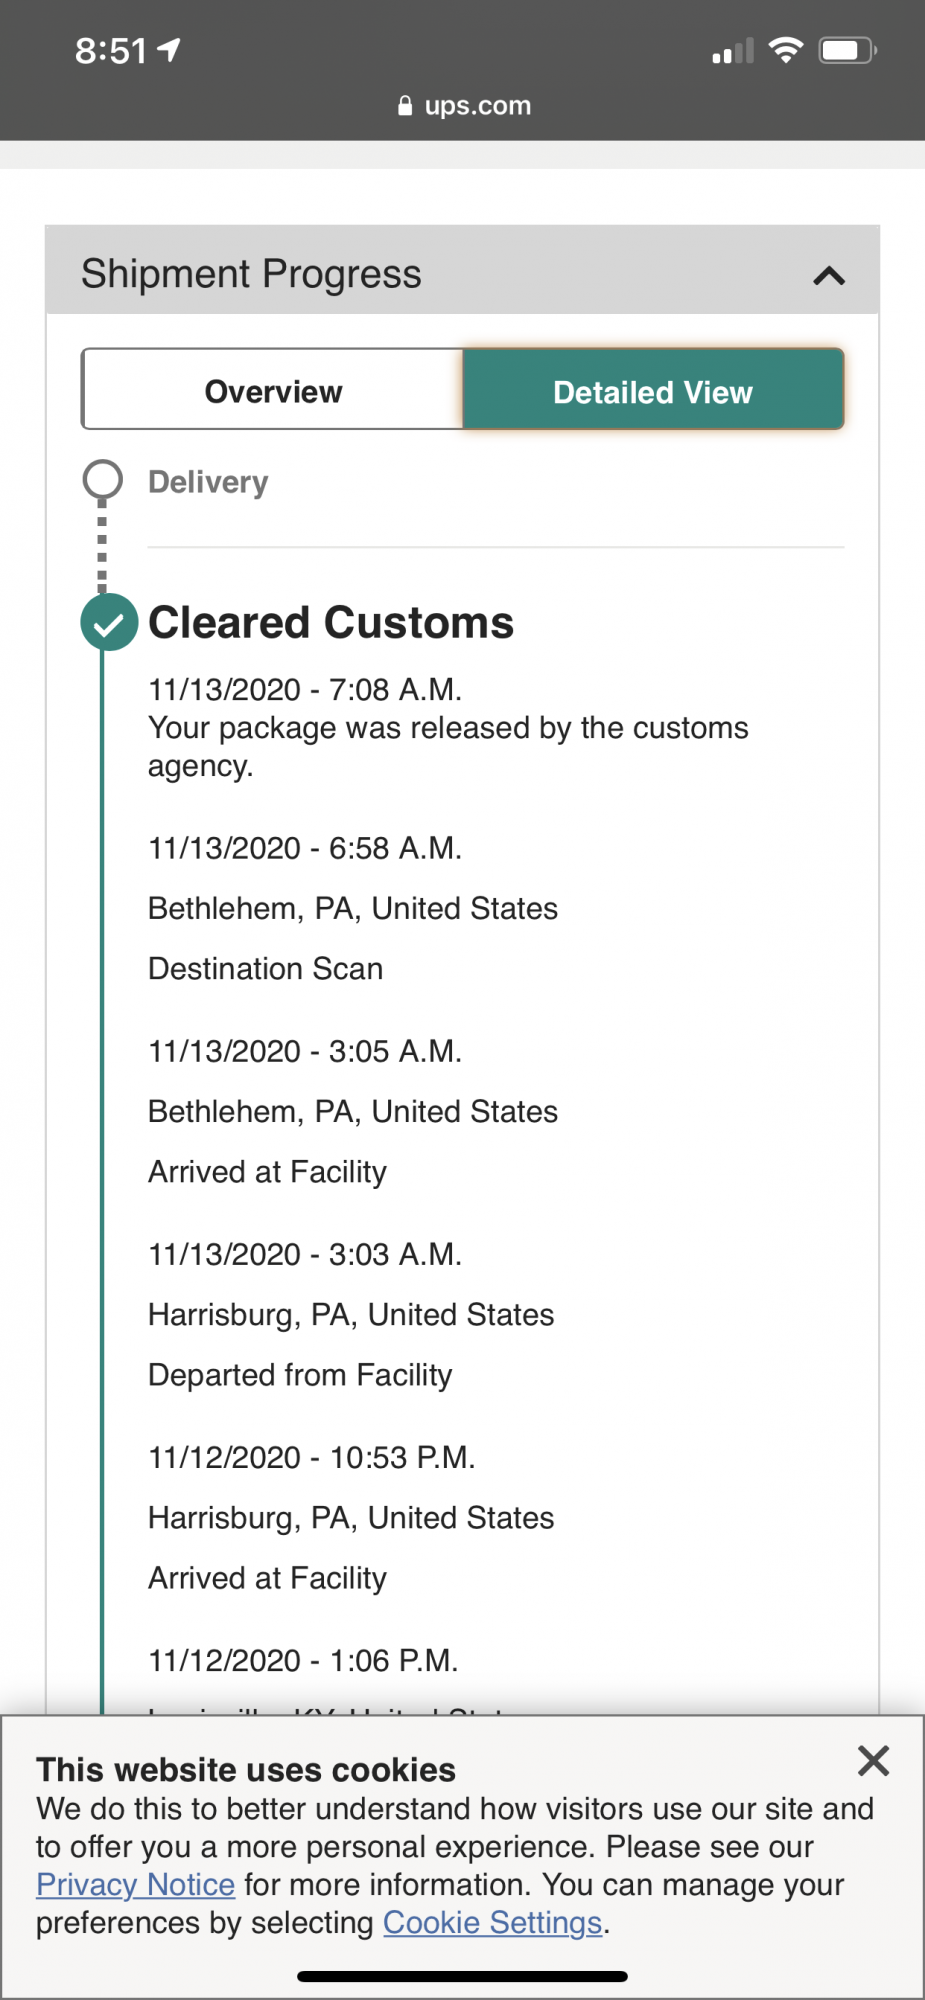
Task: Switch to the Overview tab
Action: pyautogui.click(x=273, y=391)
